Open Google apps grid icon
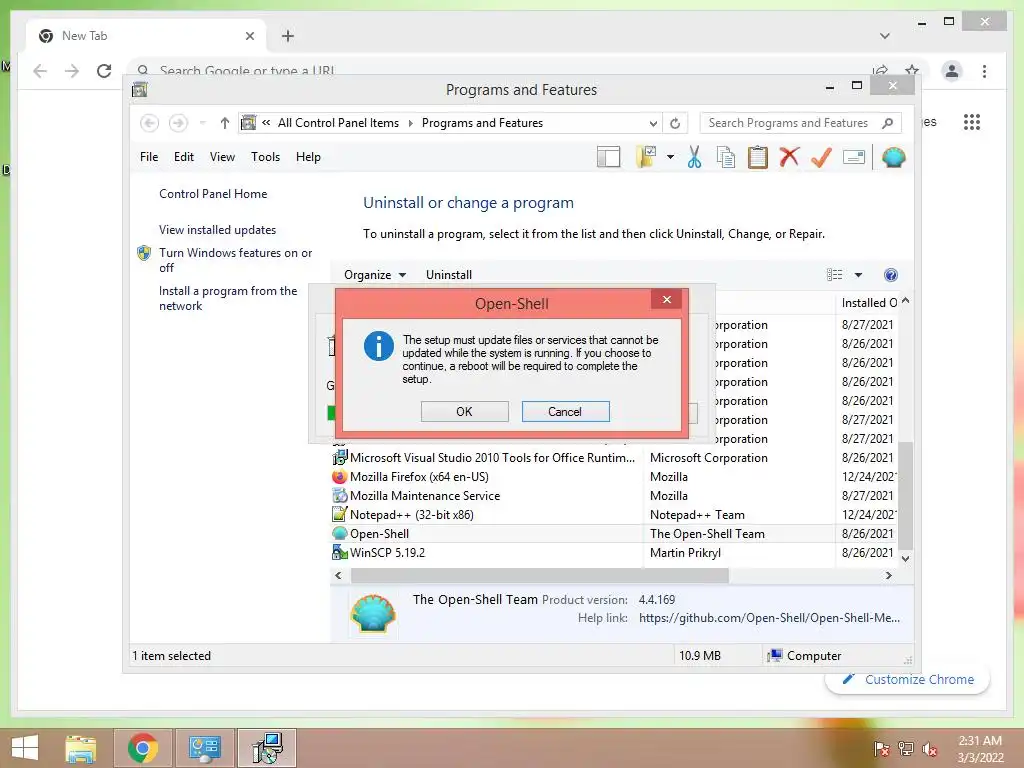This screenshot has width=1024, height=768. click(x=972, y=122)
